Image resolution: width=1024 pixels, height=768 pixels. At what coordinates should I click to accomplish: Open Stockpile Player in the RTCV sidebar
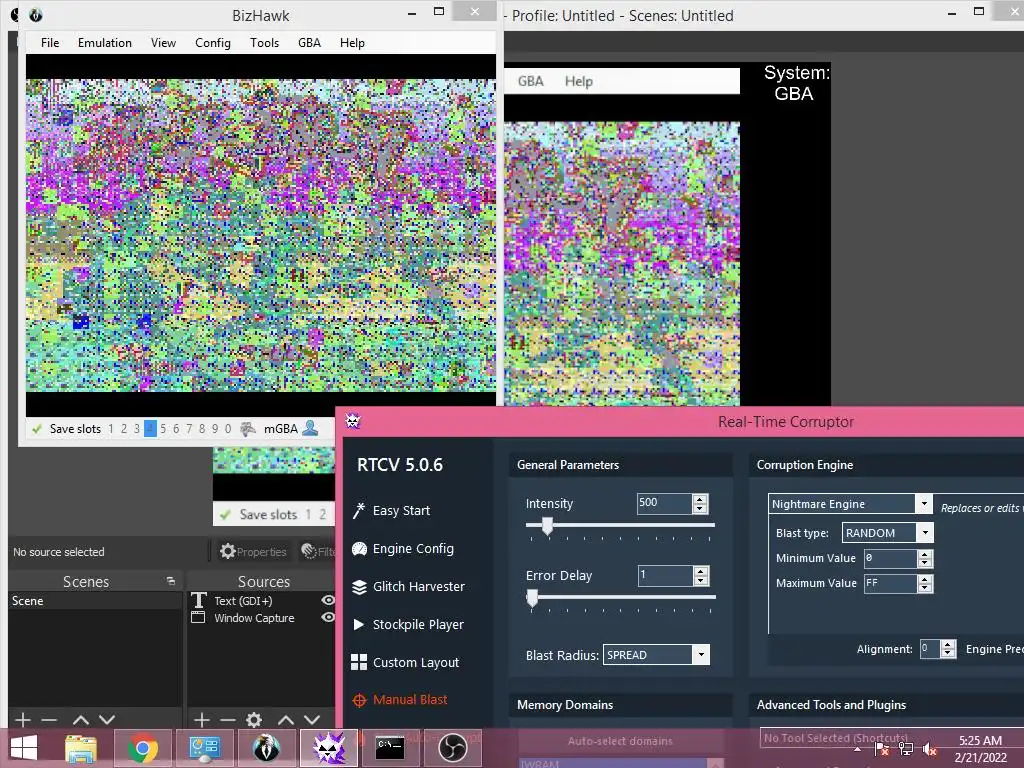coord(408,624)
